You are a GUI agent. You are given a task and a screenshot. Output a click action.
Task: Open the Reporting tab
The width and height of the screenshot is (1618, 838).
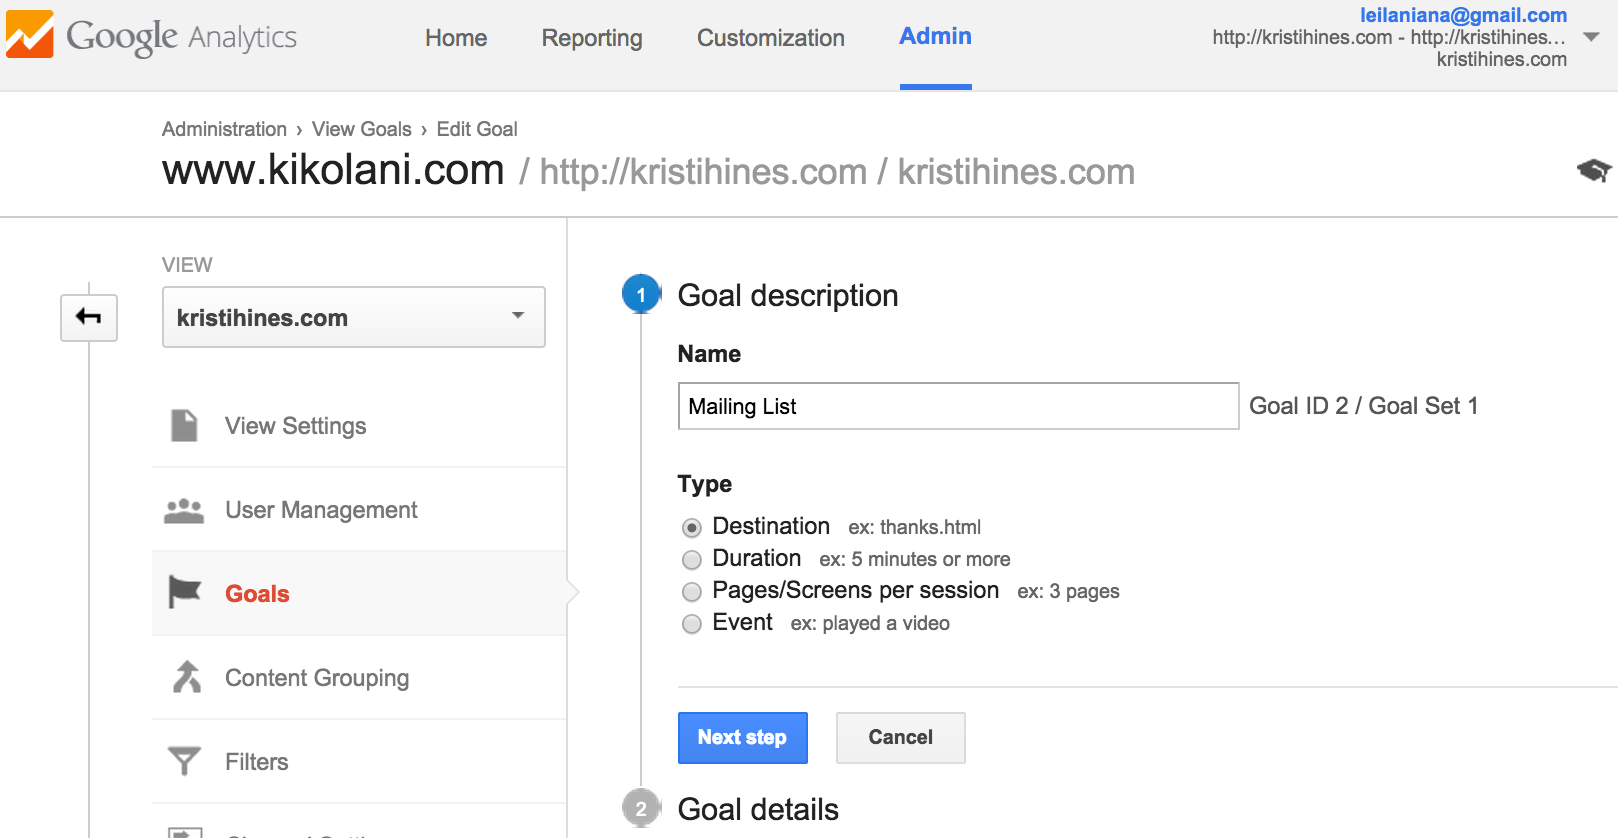coord(592,38)
